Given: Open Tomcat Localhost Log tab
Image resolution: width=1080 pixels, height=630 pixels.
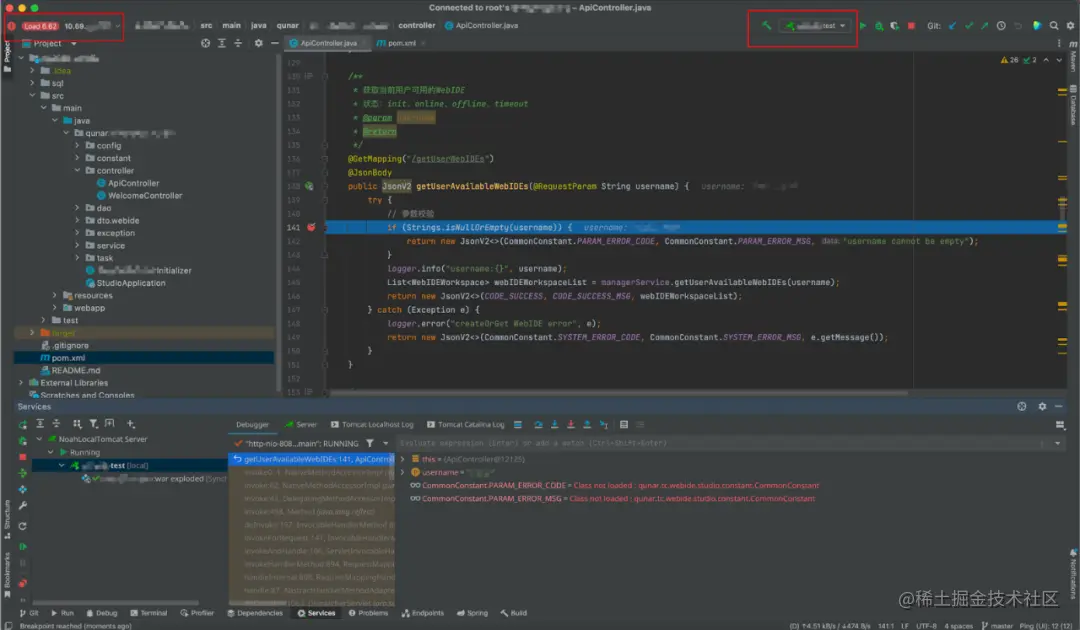Looking at the screenshot, I should point(372,425).
